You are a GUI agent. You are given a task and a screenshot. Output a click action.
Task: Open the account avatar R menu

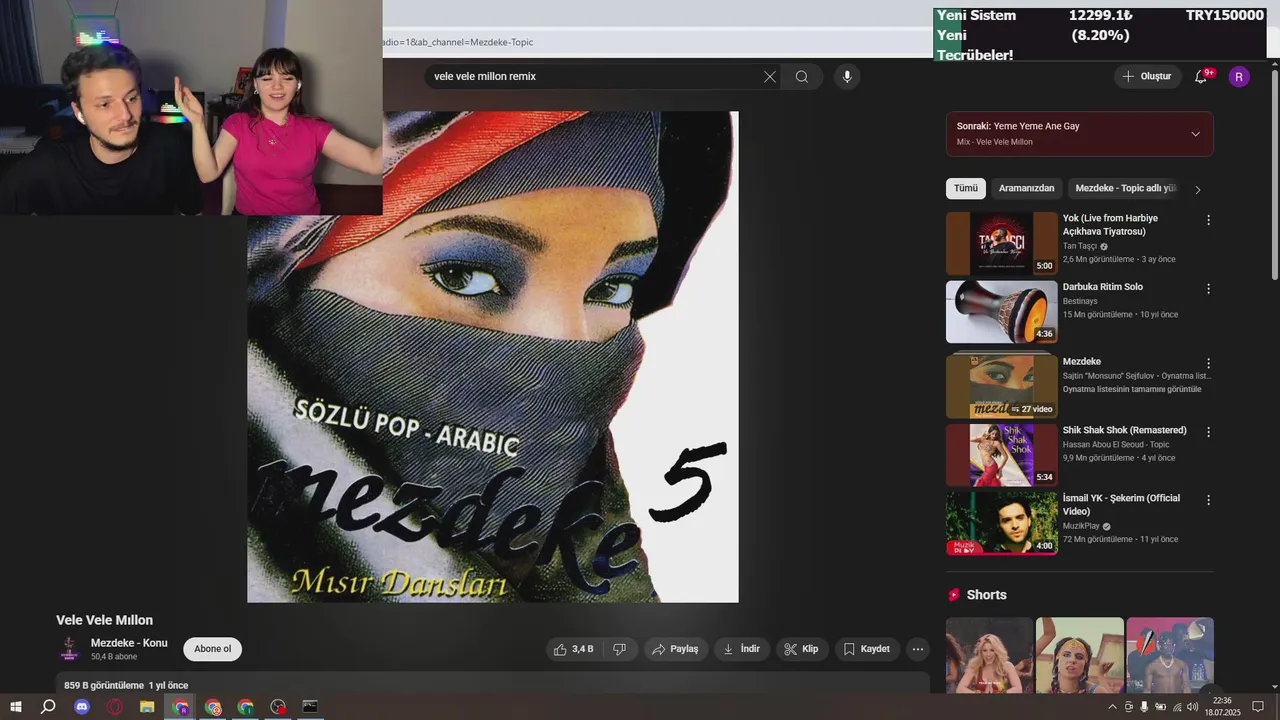(1239, 77)
